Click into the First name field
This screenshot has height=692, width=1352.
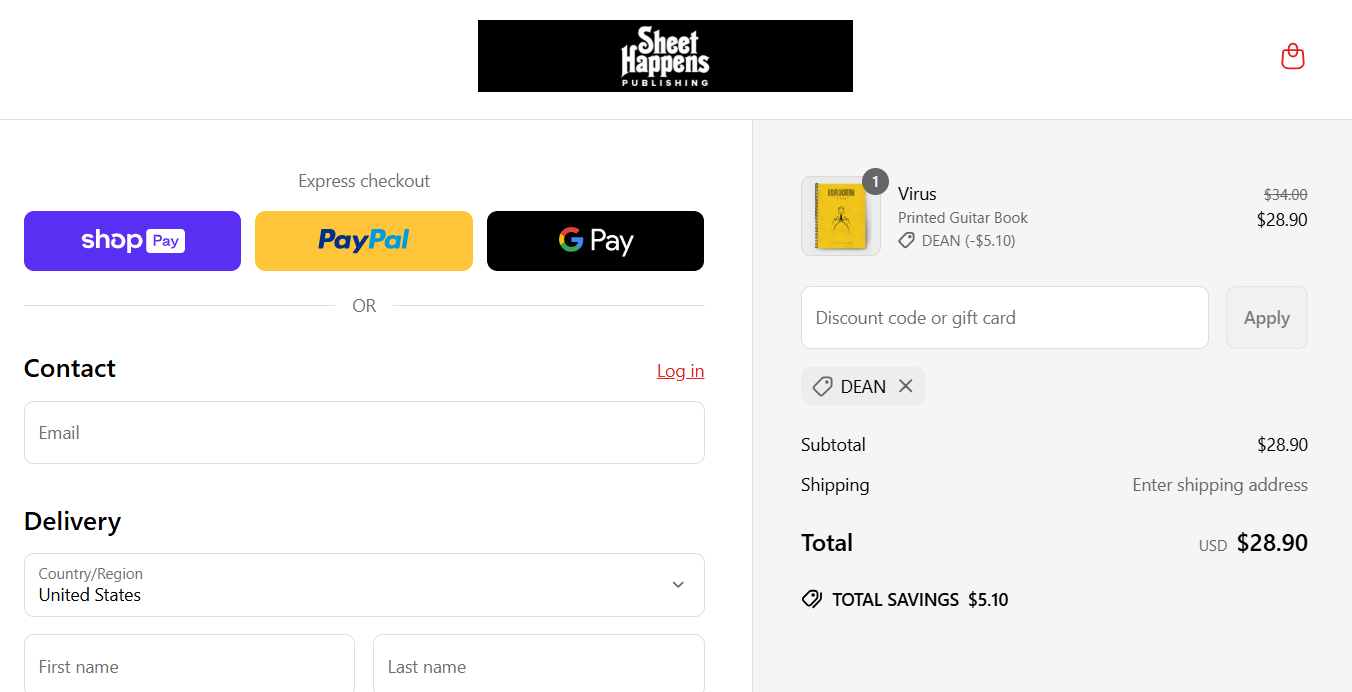189,666
